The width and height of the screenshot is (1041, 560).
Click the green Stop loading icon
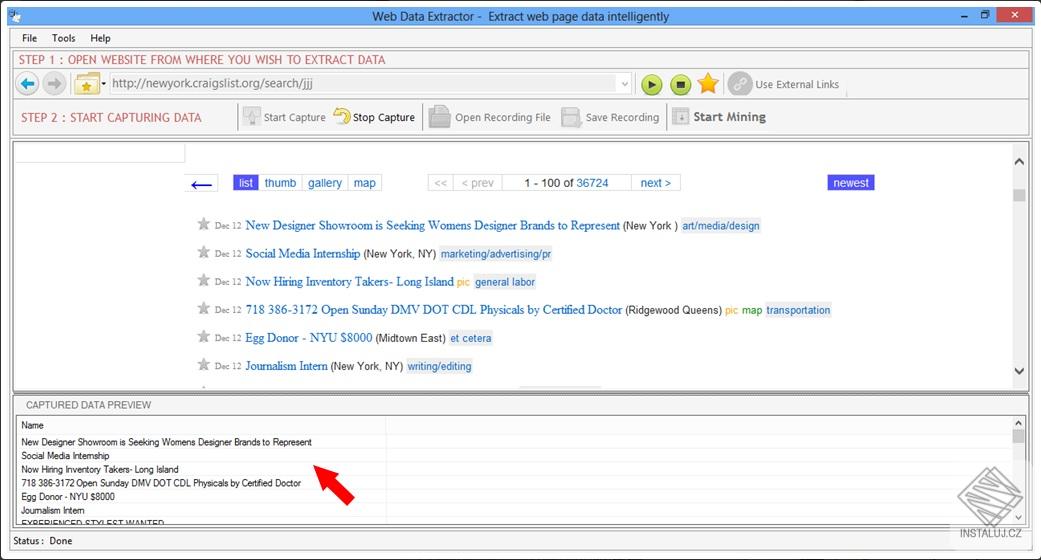click(x=680, y=84)
